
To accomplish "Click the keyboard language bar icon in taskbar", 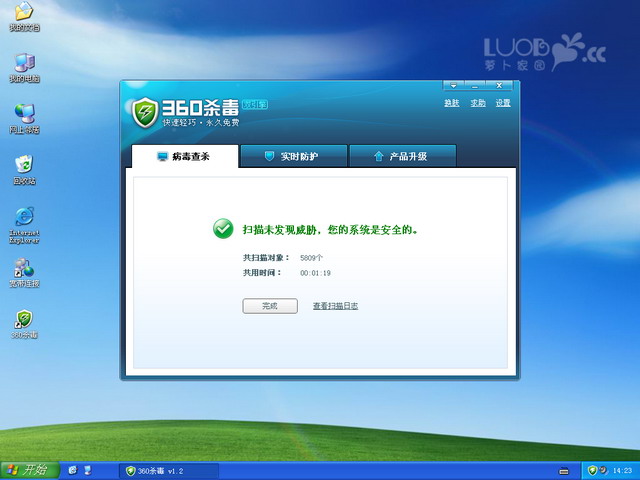I will pos(564,471).
